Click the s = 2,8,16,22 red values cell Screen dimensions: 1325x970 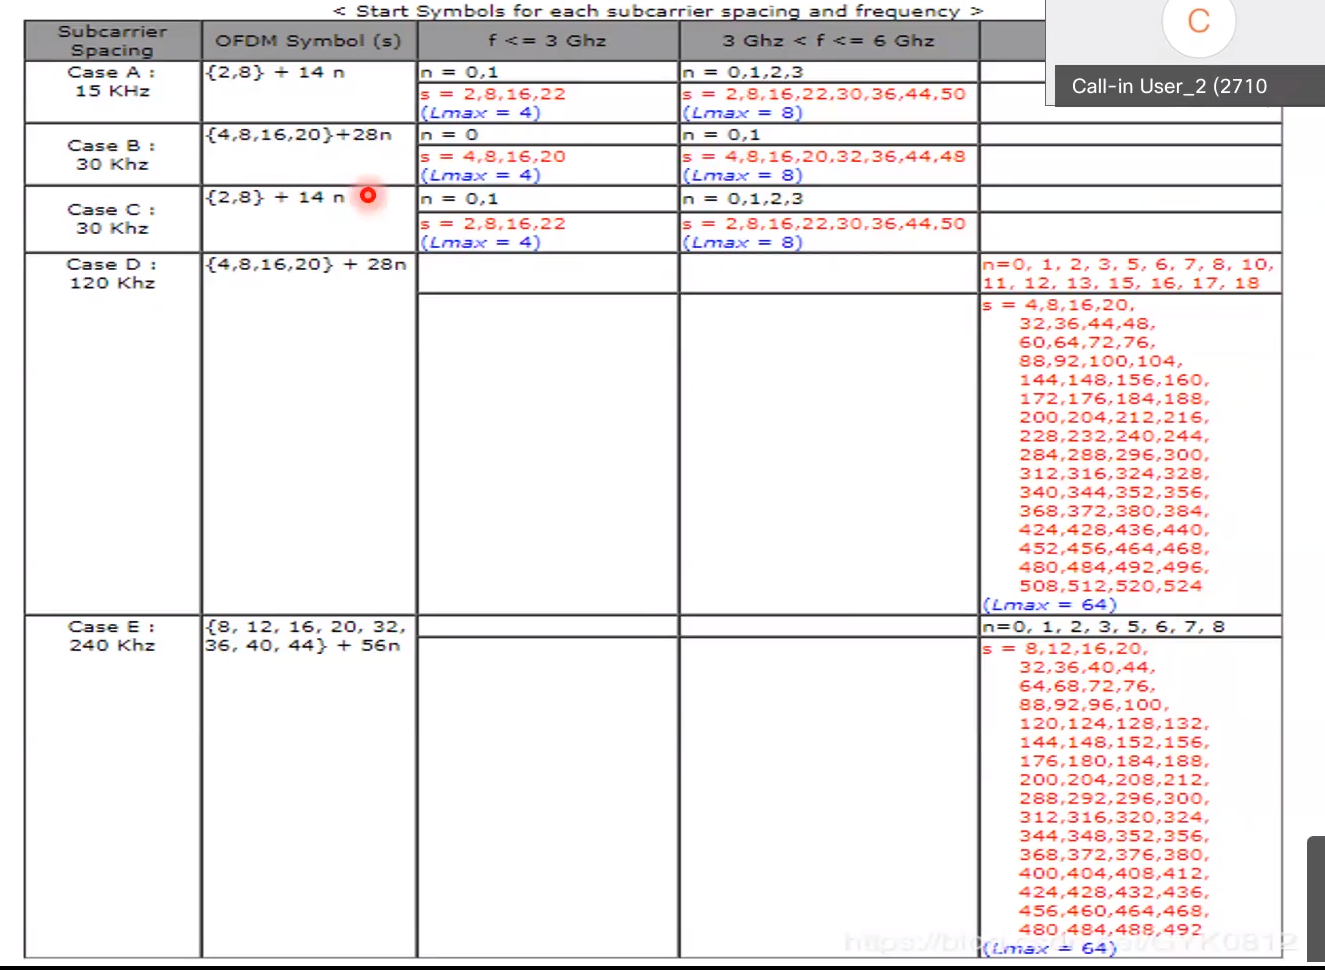[x=493, y=94]
